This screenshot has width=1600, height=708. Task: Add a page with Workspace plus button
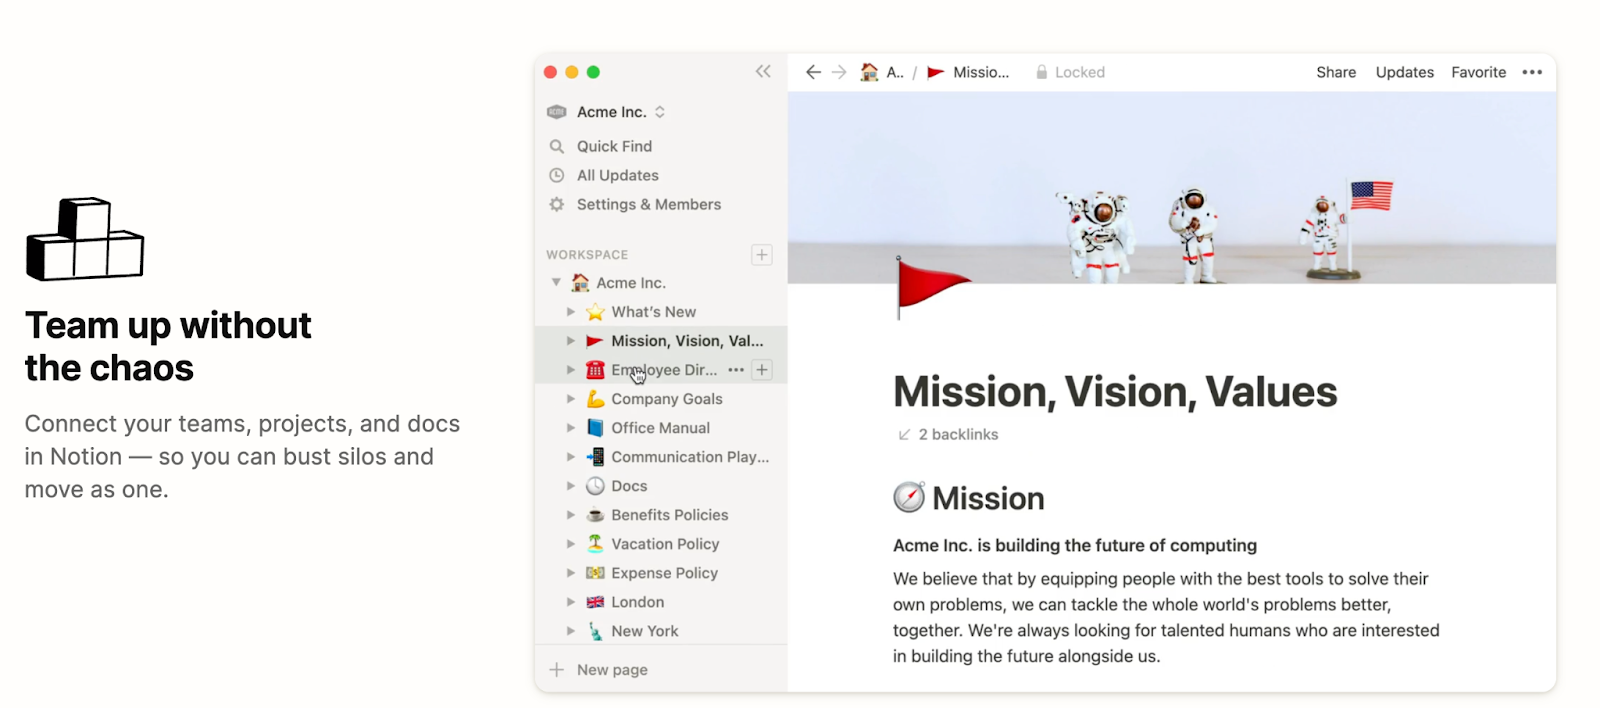(x=762, y=255)
